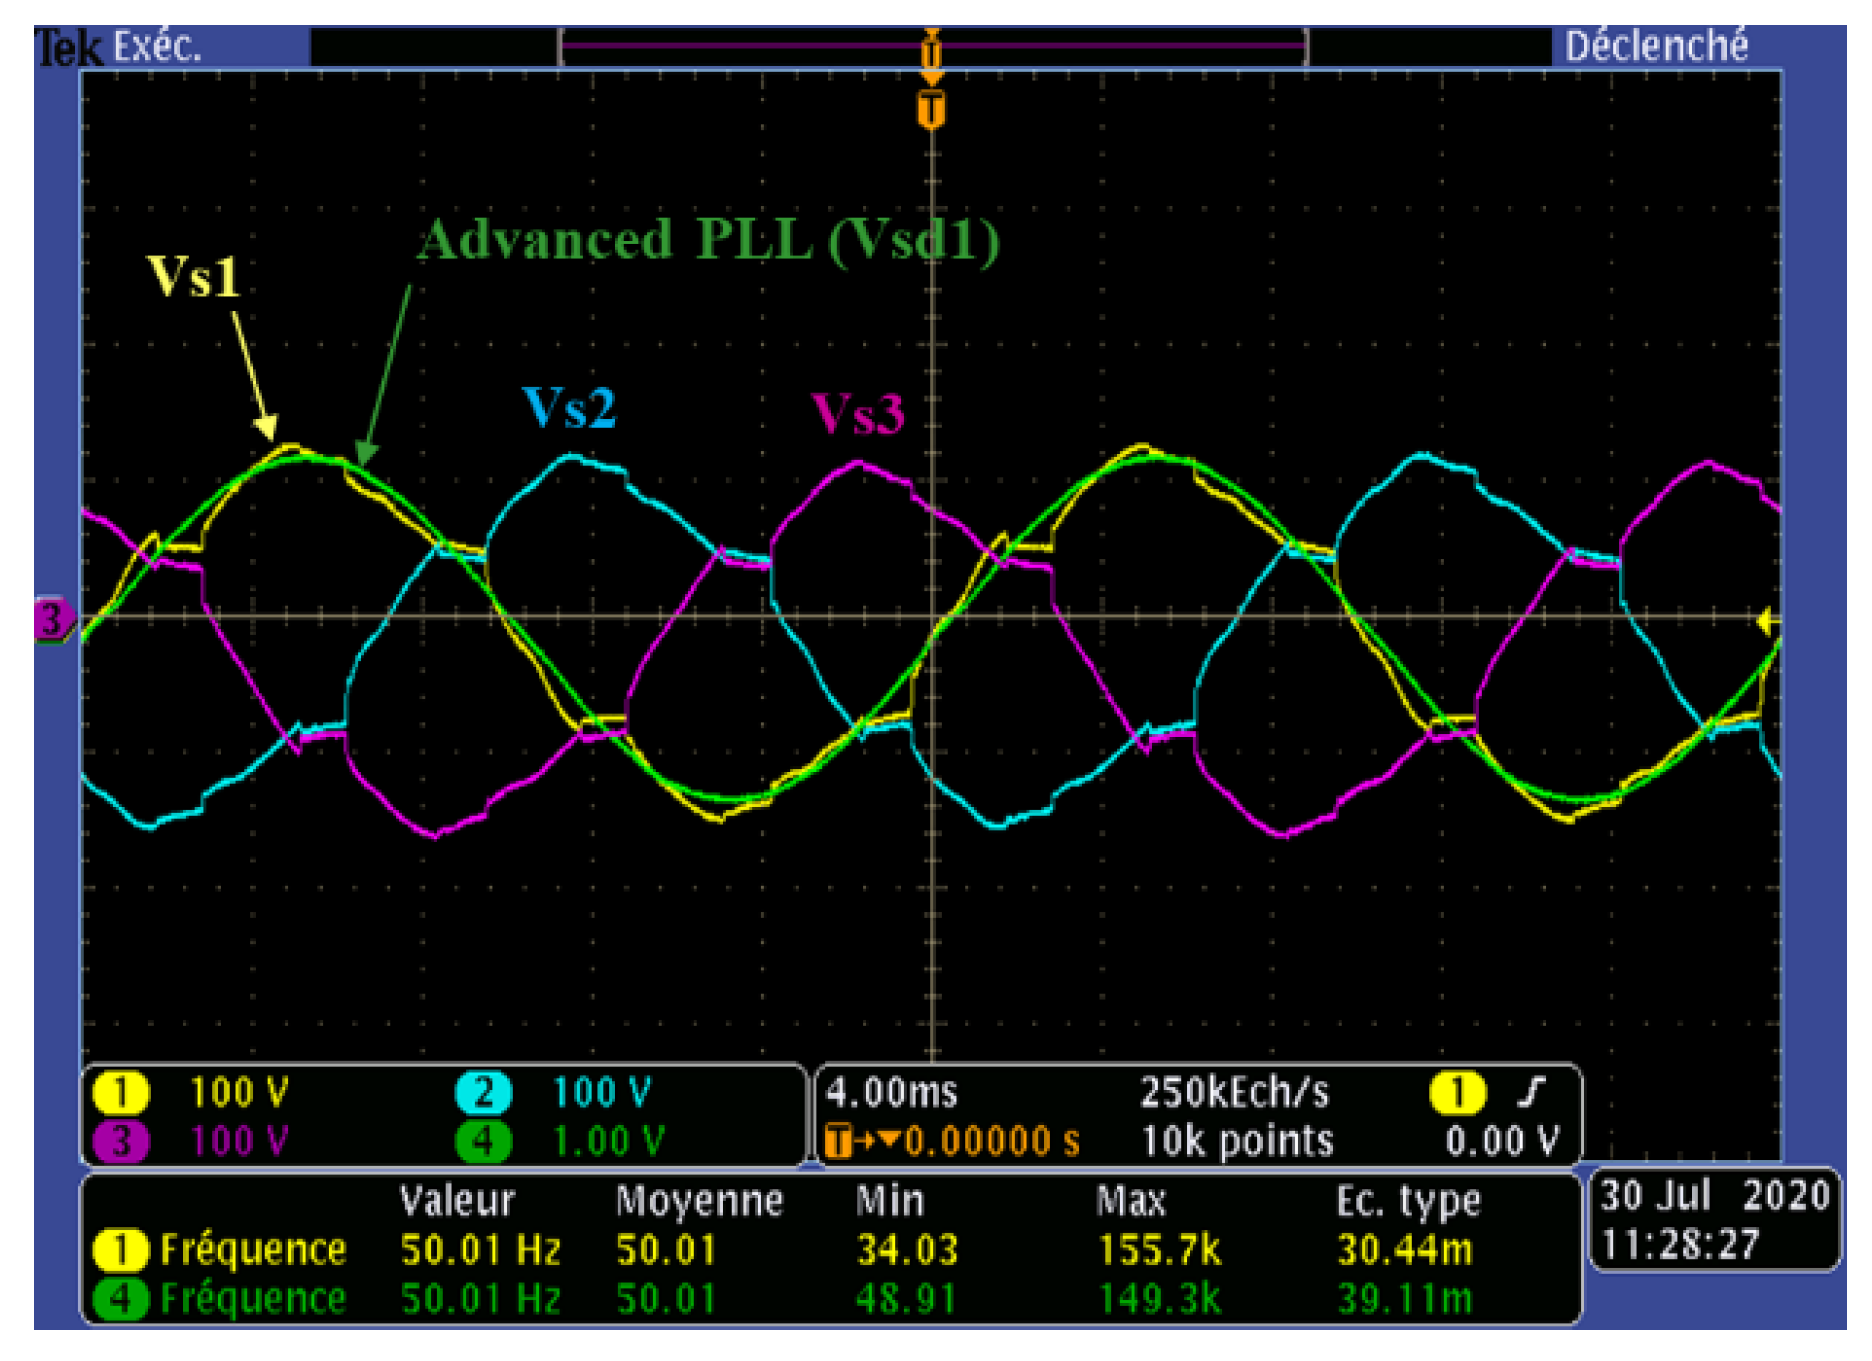1872x1361 pixels.
Task: Click the rising edge trigger slope icon
Action: click(1532, 1092)
